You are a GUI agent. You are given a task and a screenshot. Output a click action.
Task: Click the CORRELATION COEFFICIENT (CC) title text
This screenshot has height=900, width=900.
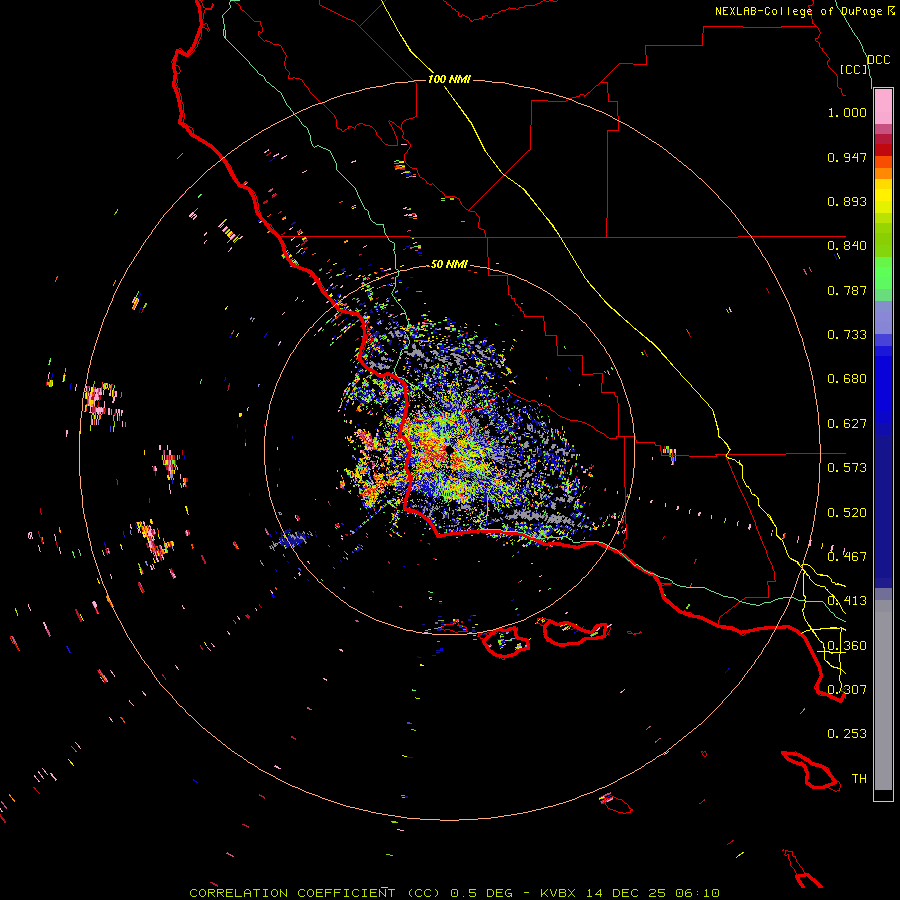[x=315, y=893]
